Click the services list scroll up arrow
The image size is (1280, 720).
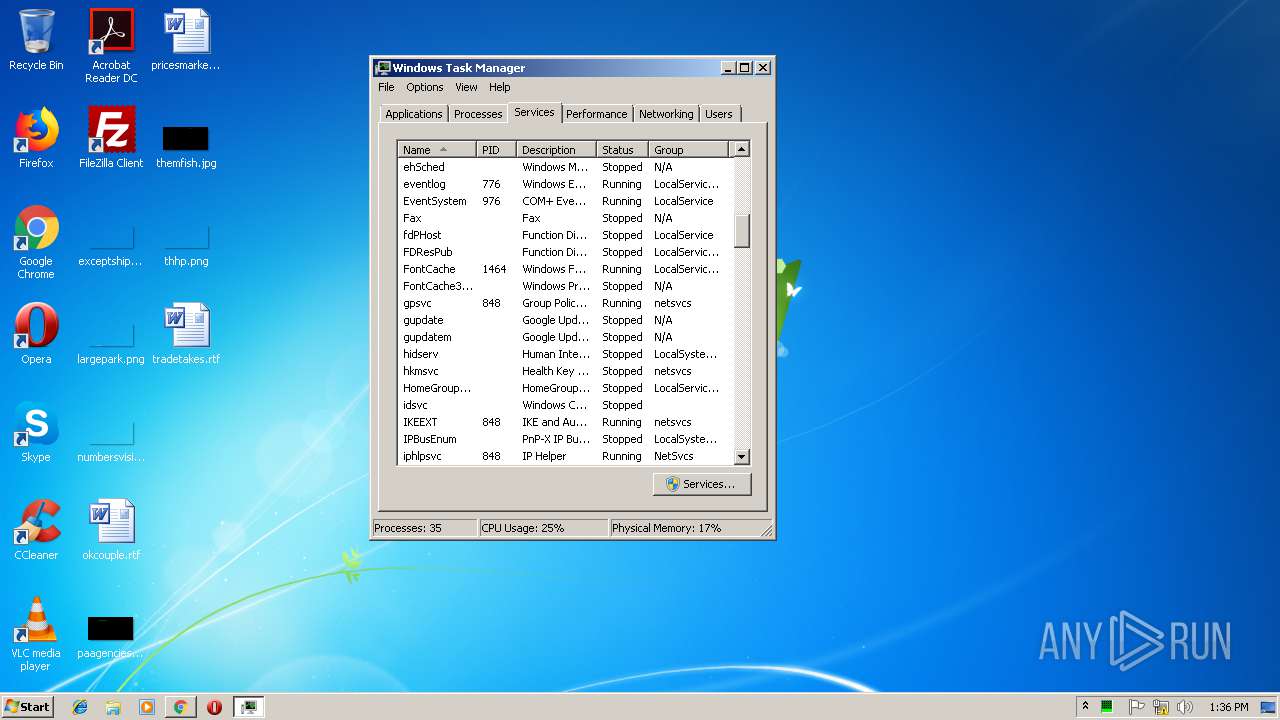coord(741,150)
